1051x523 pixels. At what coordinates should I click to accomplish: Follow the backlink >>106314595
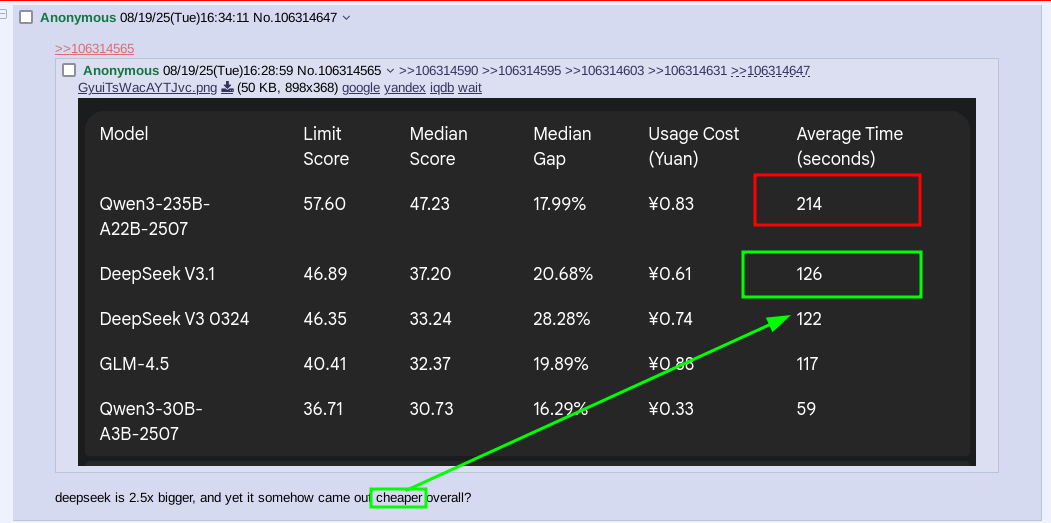[x=521, y=70]
